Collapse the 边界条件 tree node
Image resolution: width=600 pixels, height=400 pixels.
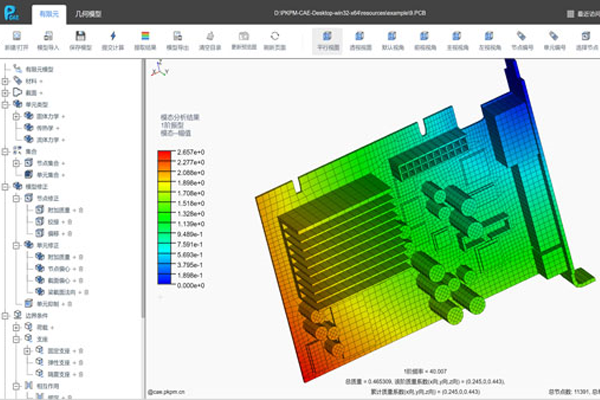tap(7, 314)
